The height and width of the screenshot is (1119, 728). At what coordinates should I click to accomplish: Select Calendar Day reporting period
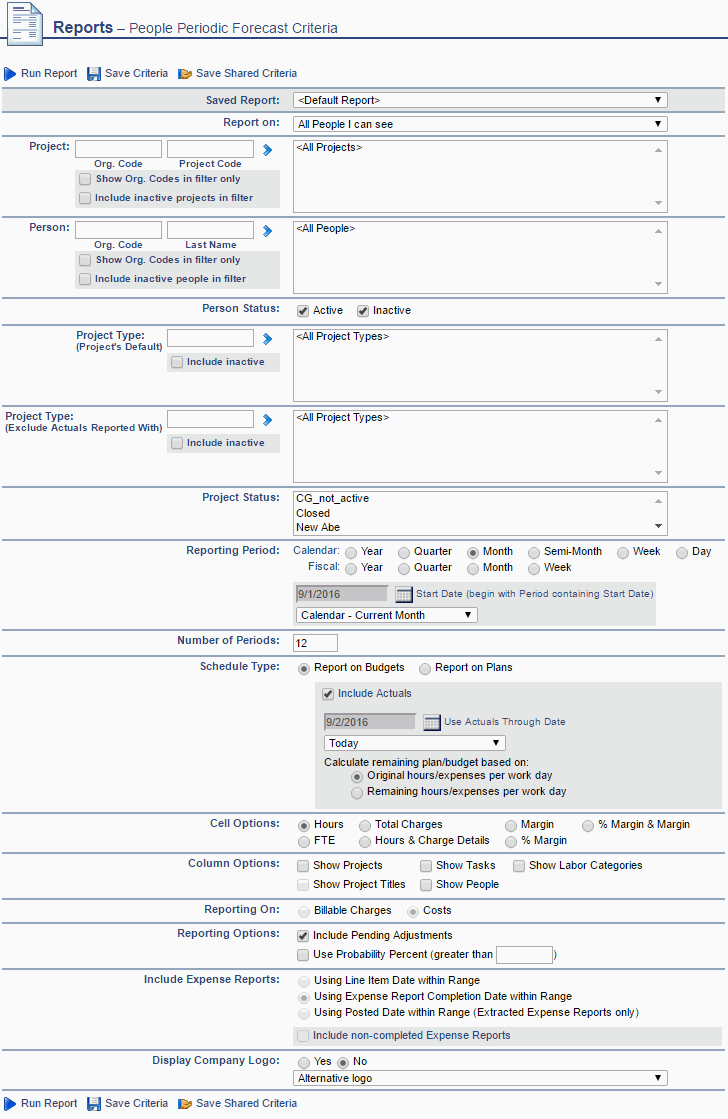[682, 552]
